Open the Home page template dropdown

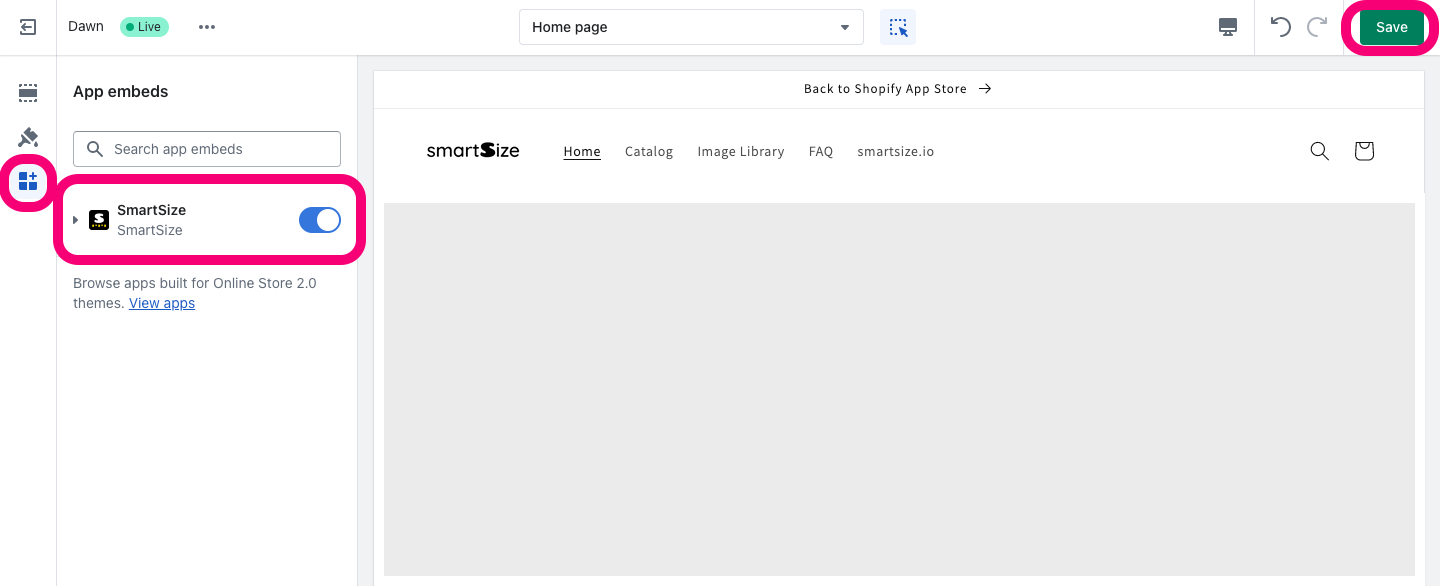tap(691, 27)
